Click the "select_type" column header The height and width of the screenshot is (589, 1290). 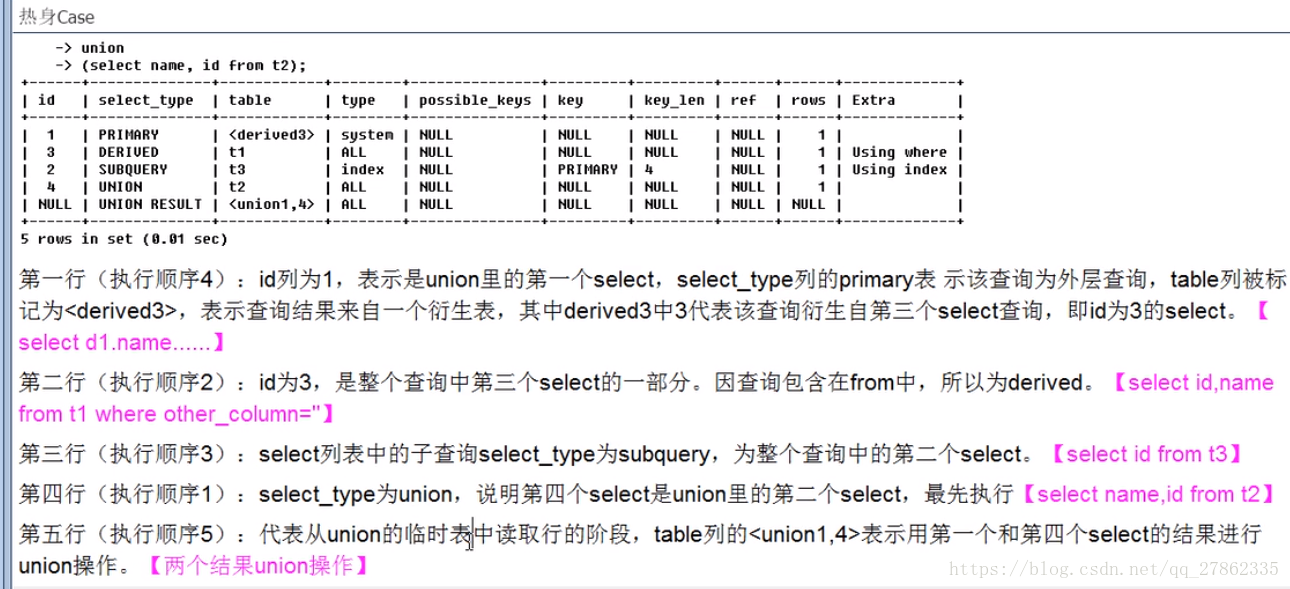click(x=146, y=100)
